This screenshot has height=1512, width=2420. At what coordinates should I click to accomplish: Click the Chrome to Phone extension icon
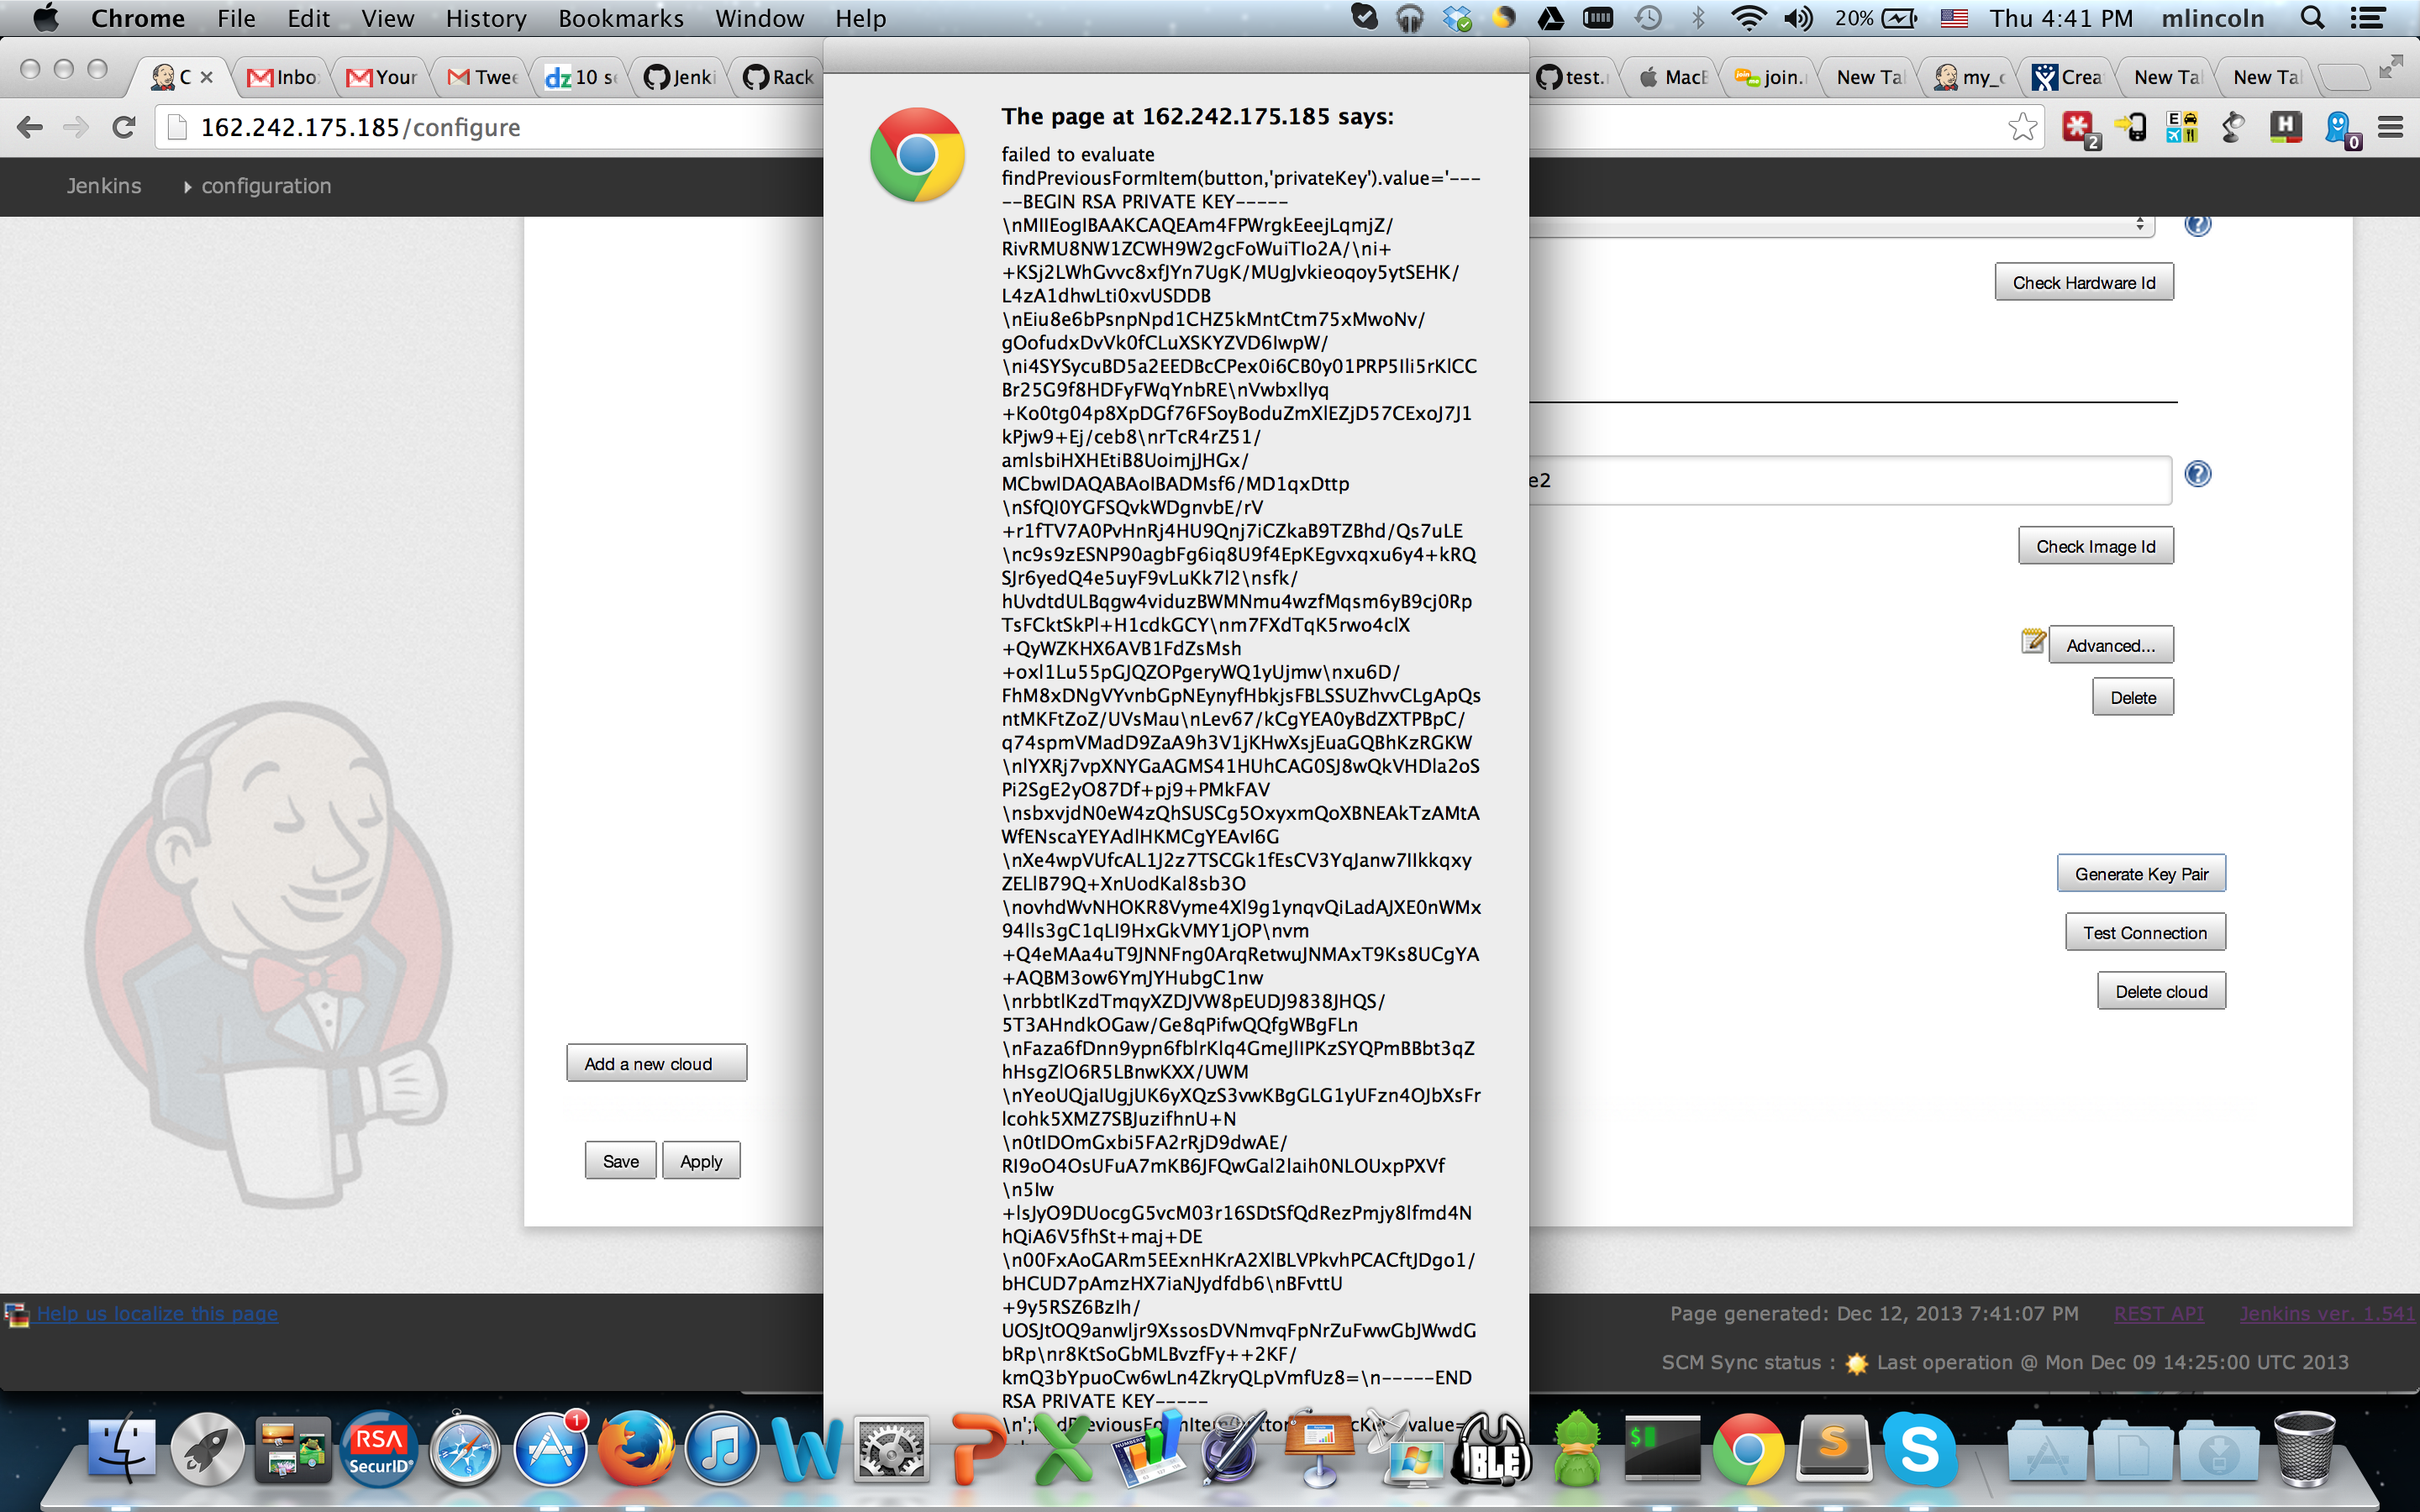coord(2129,127)
